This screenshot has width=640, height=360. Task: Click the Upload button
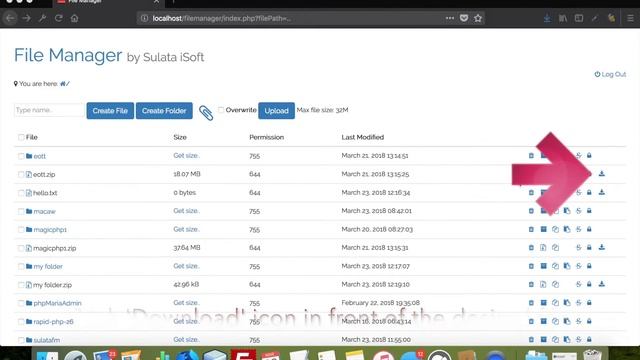coord(276,111)
